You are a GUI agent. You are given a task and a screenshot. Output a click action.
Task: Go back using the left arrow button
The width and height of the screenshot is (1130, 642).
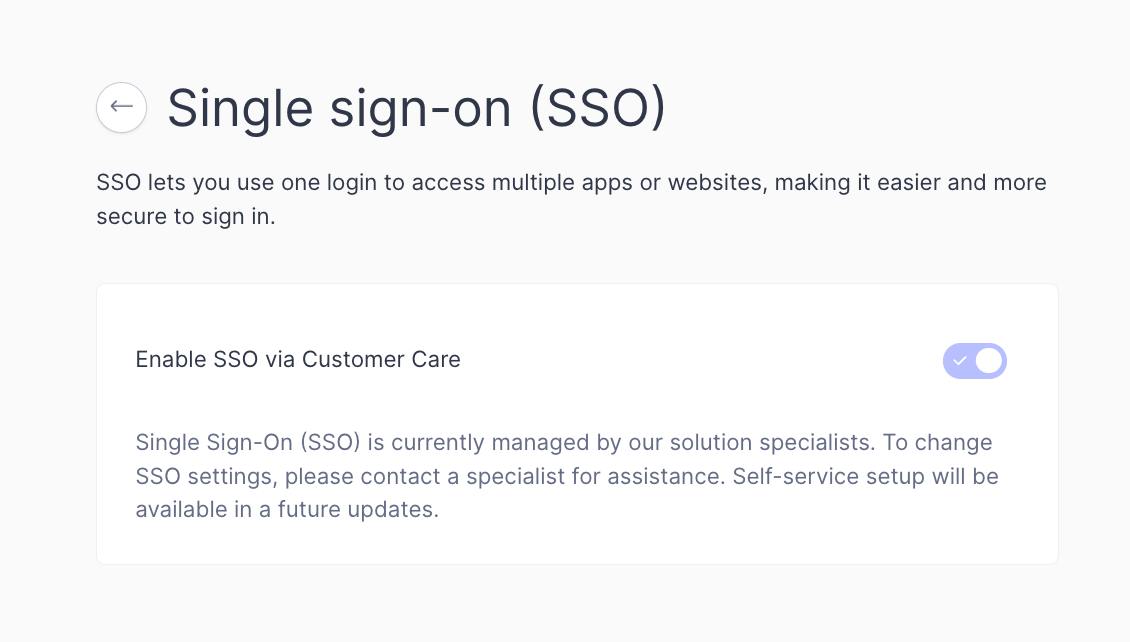(x=121, y=107)
